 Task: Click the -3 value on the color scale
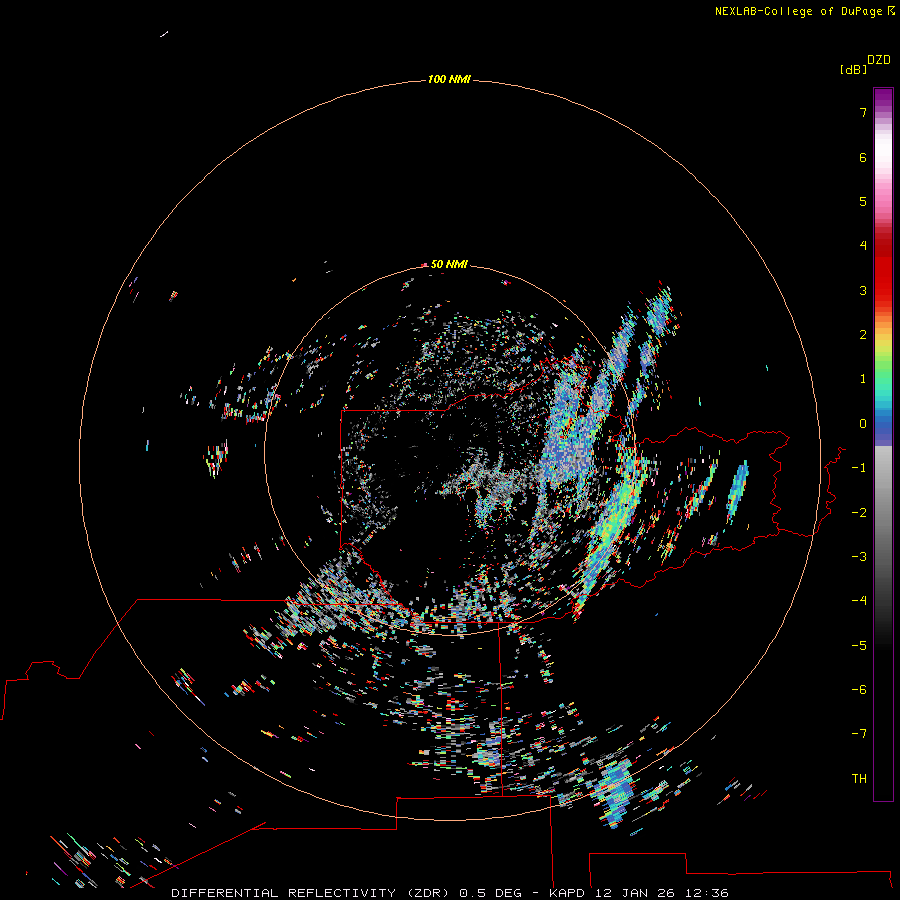click(x=859, y=556)
